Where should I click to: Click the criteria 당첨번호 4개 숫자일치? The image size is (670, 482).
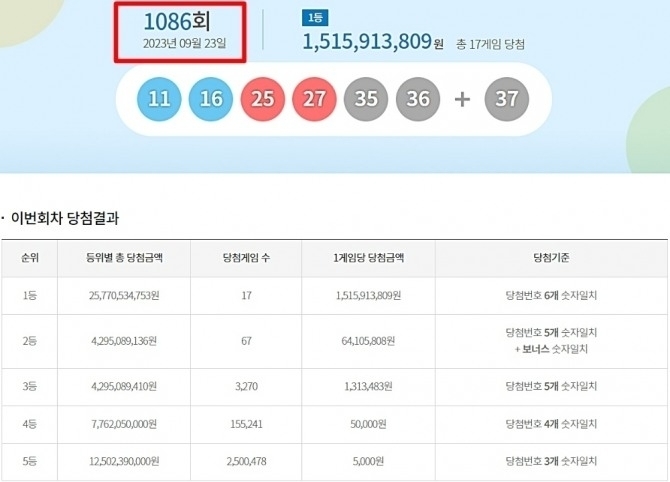[x=551, y=424]
